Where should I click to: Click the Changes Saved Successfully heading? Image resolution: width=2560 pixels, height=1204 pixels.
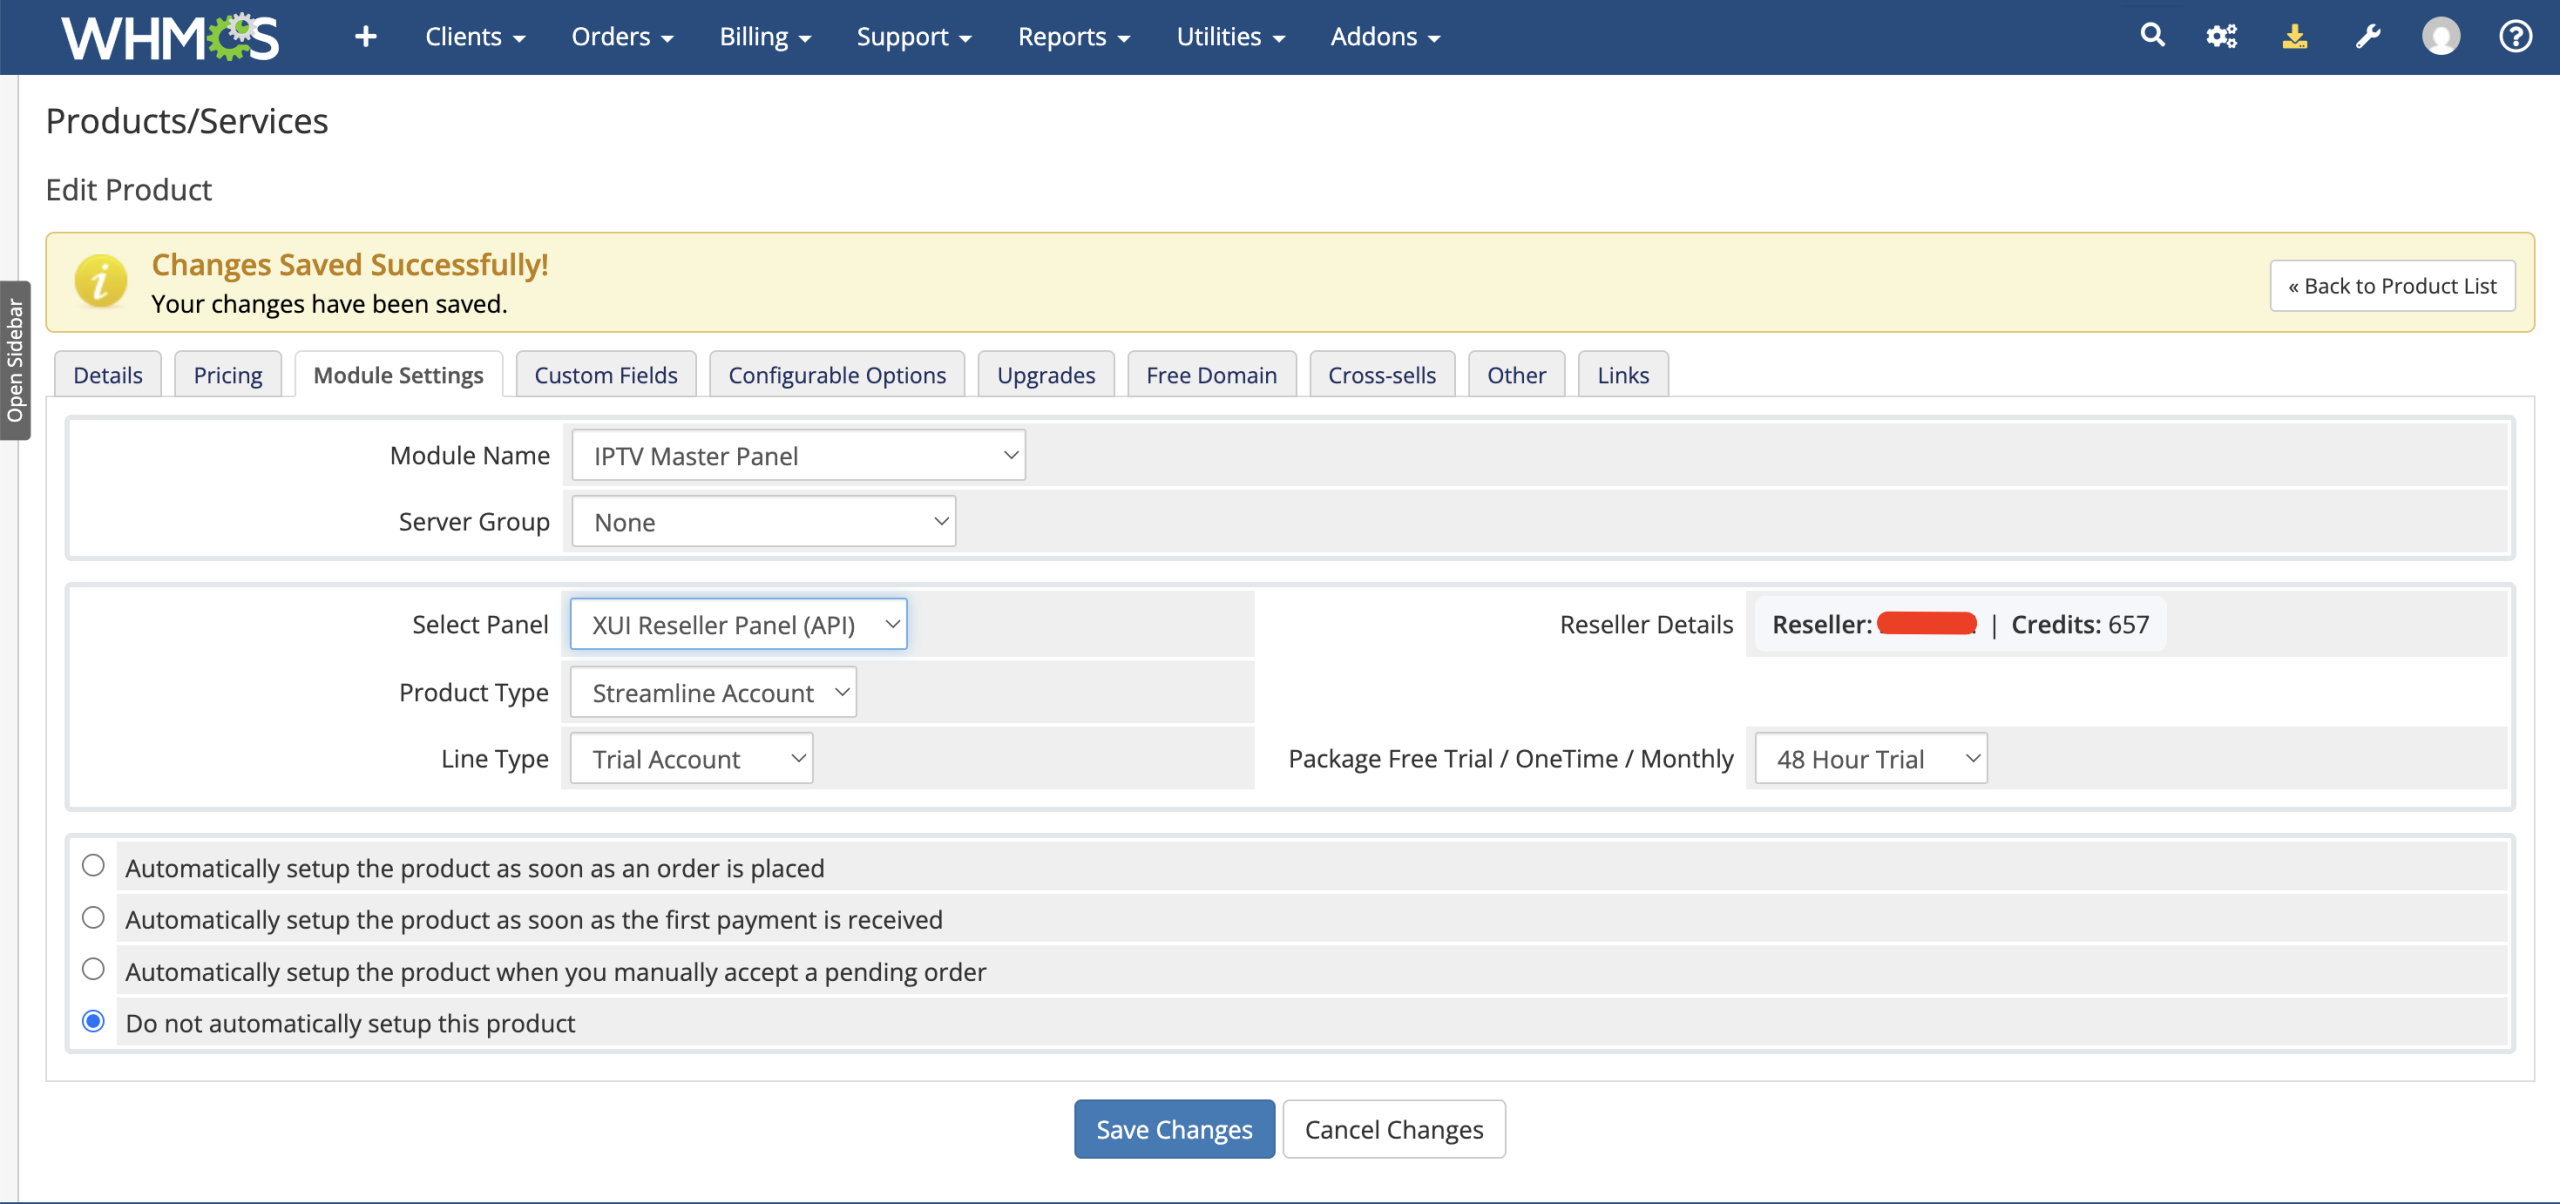(x=350, y=265)
